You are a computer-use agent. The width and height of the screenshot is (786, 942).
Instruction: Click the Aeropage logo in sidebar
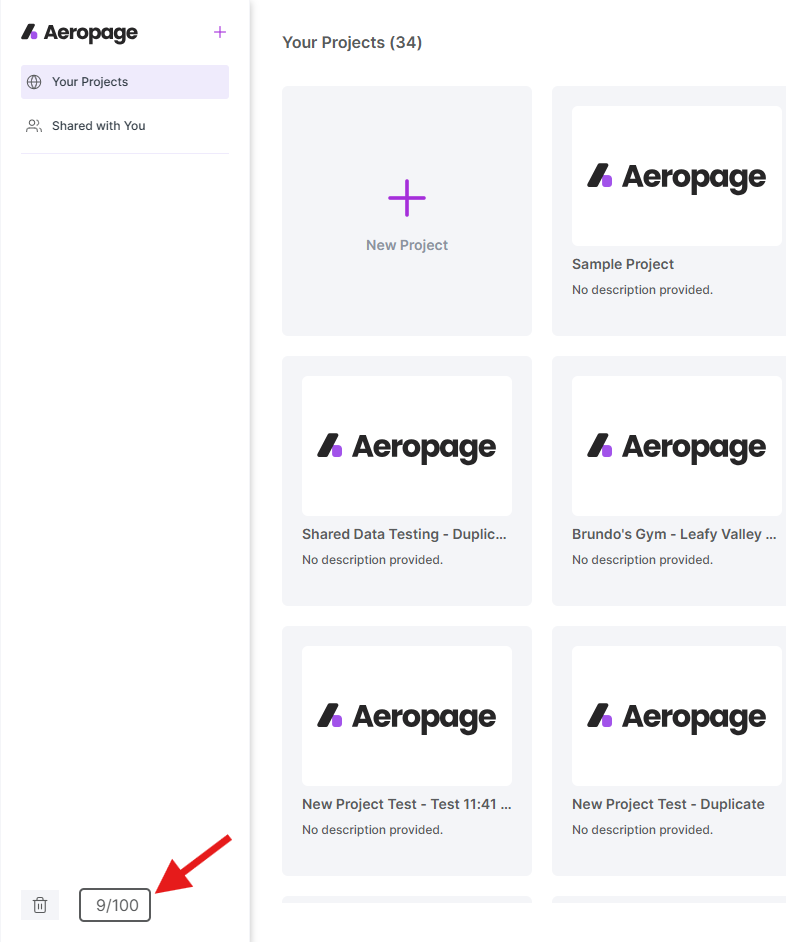80,33
